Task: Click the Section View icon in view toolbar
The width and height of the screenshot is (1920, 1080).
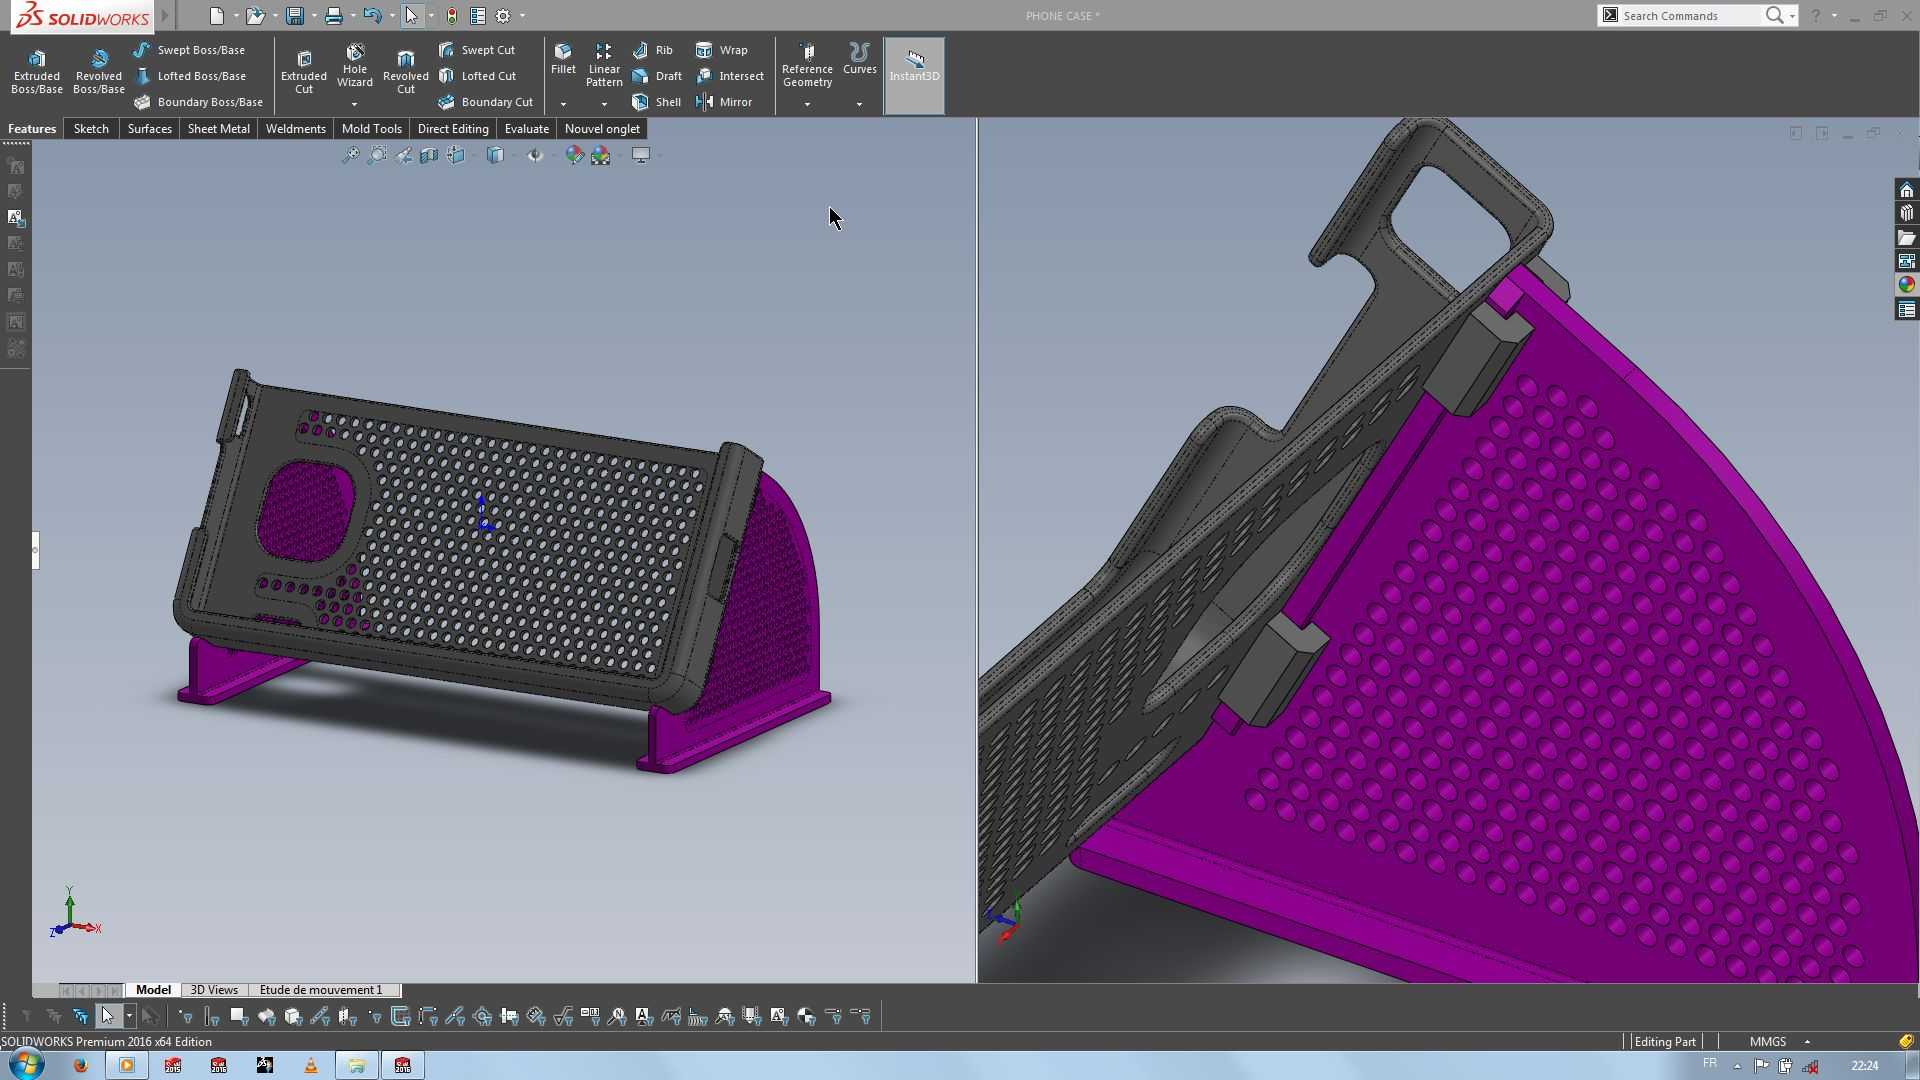Action: (429, 155)
